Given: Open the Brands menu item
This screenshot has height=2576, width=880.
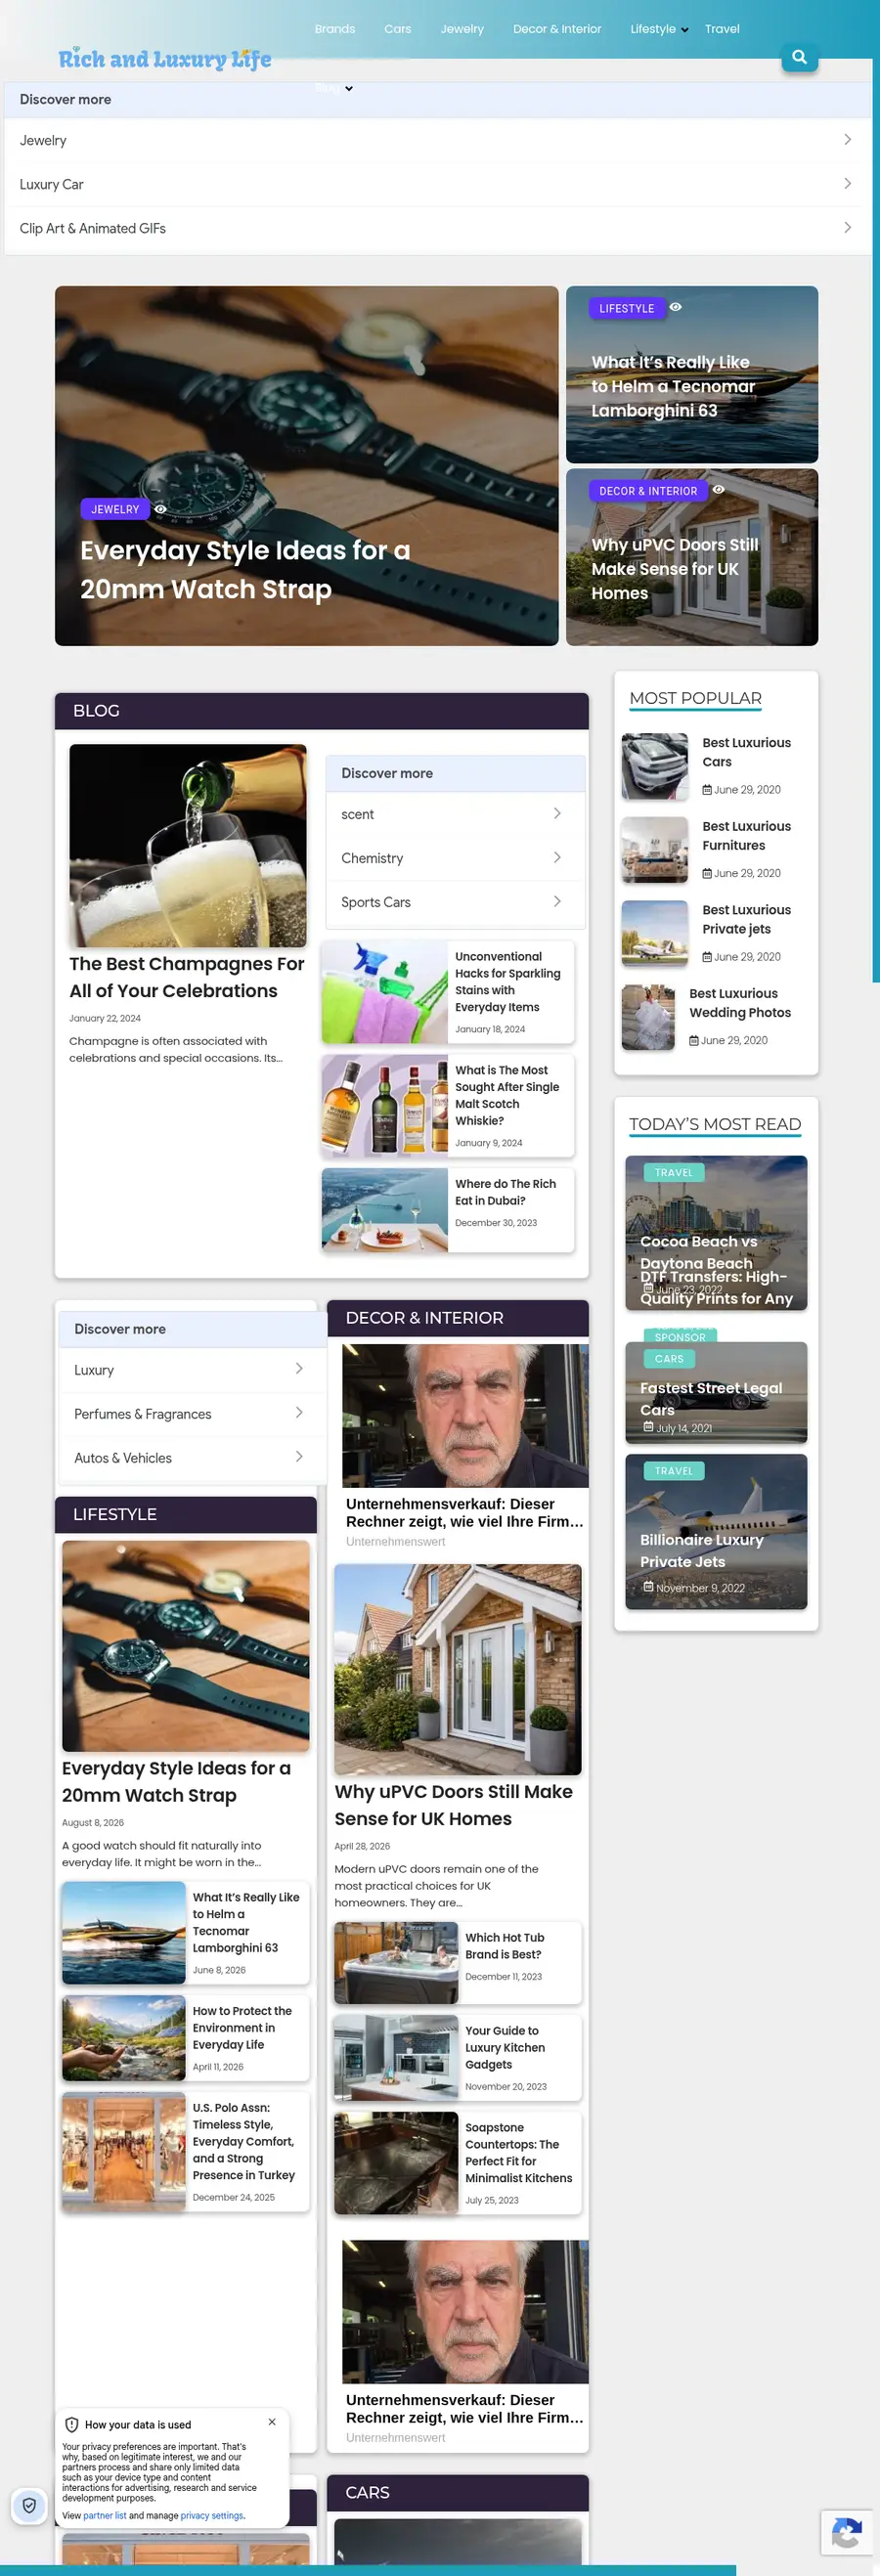Looking at the screenshot, I should 335,29.
